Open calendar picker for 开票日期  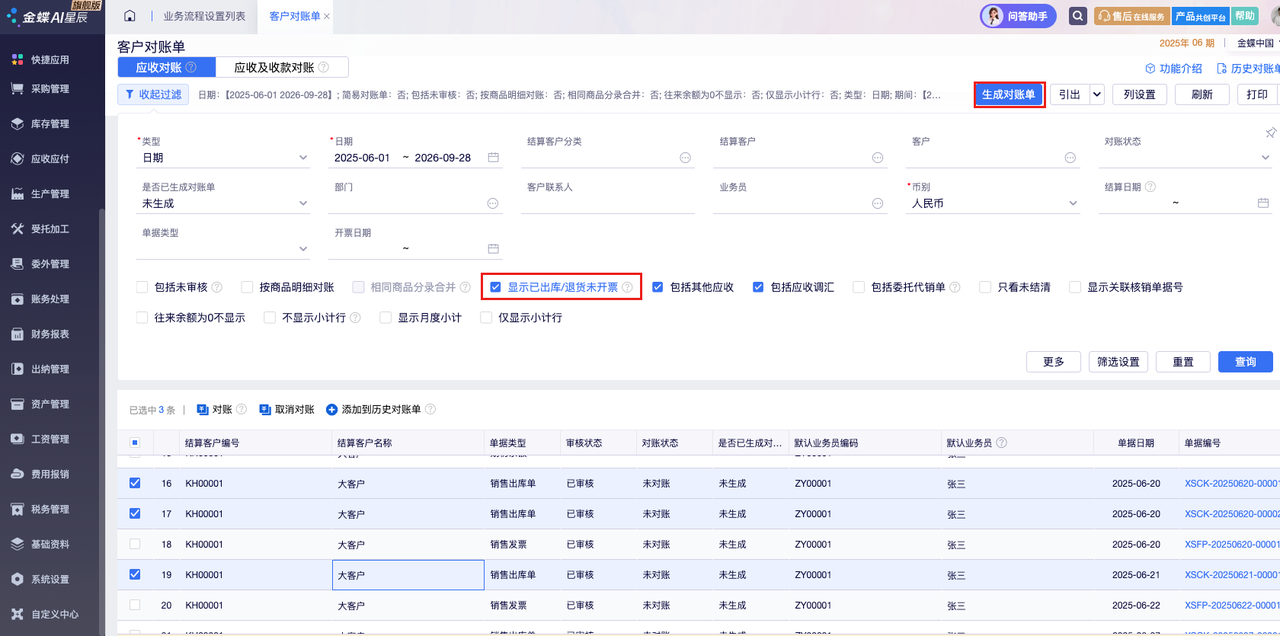point(493,249)
